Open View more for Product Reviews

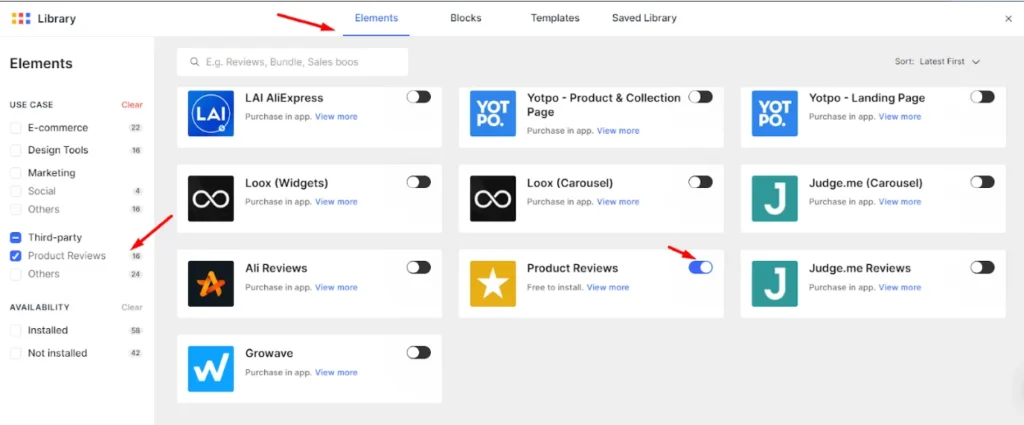pyautogui.click(x=608, y=287)
